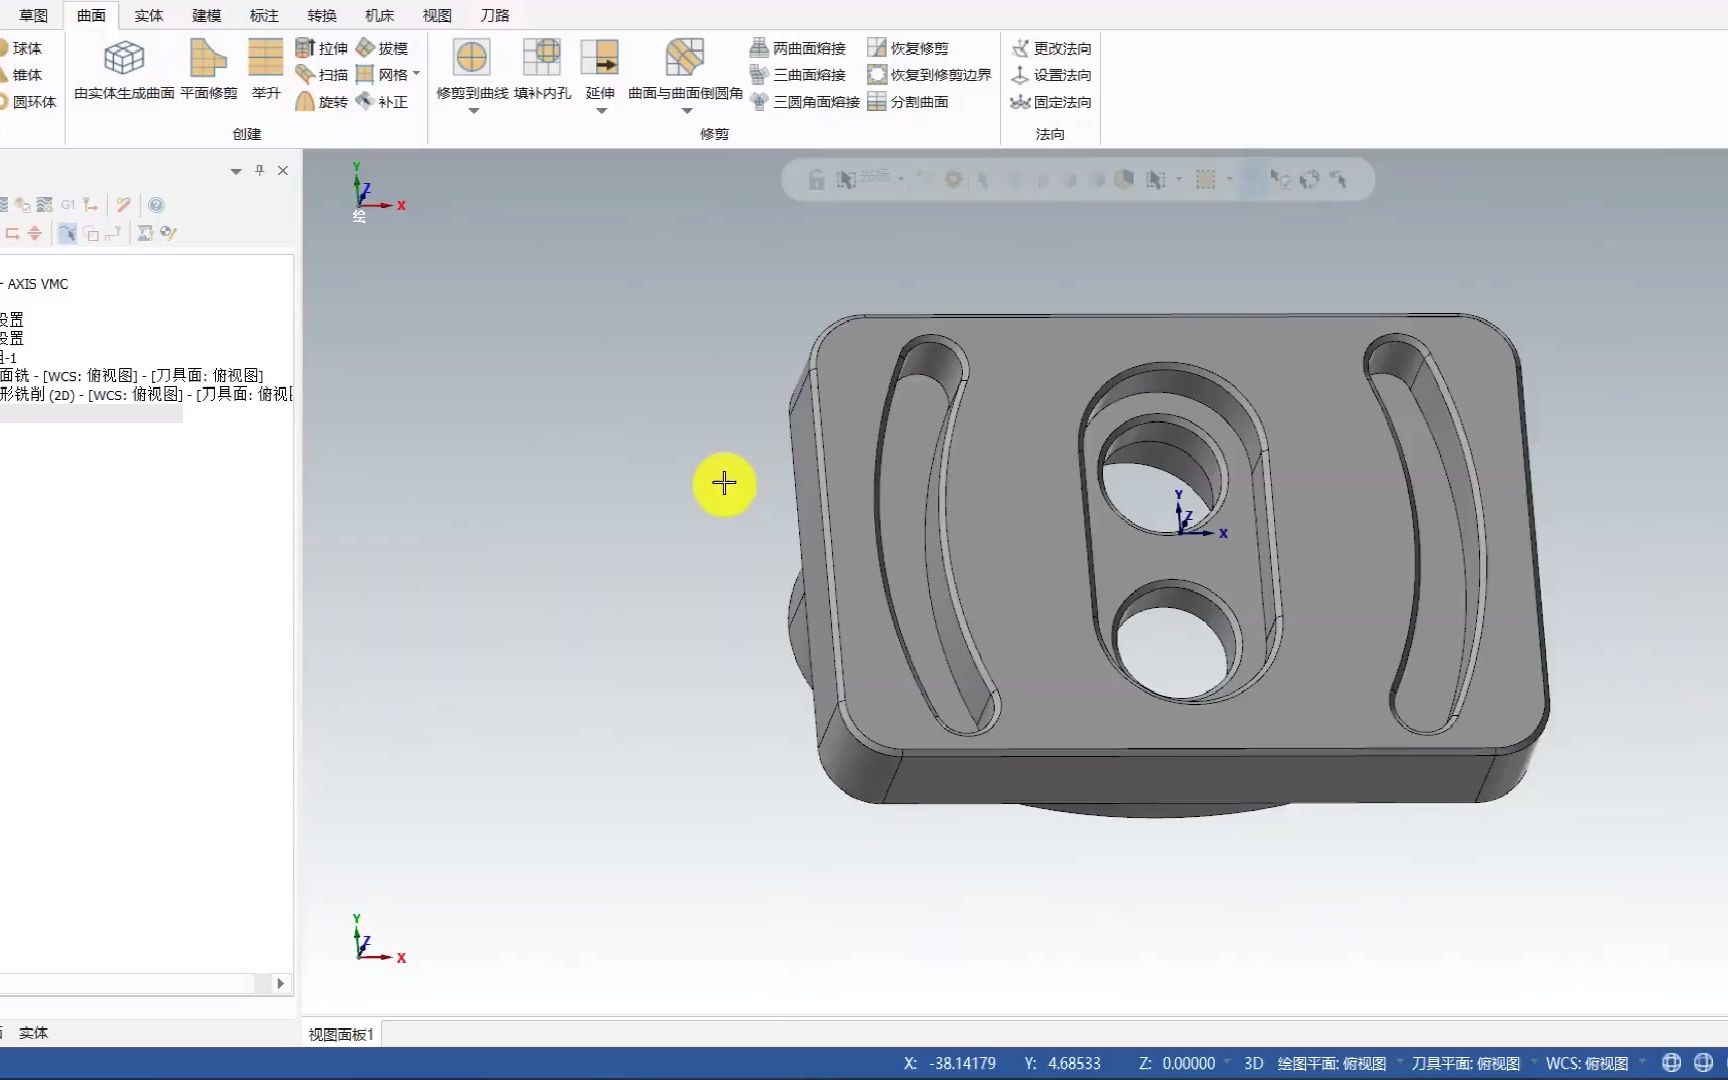The width and height of the screenshot is (1728, 1080).
Task: Click 更改法向 change normal command
Action: click(x=1051, y=48)
